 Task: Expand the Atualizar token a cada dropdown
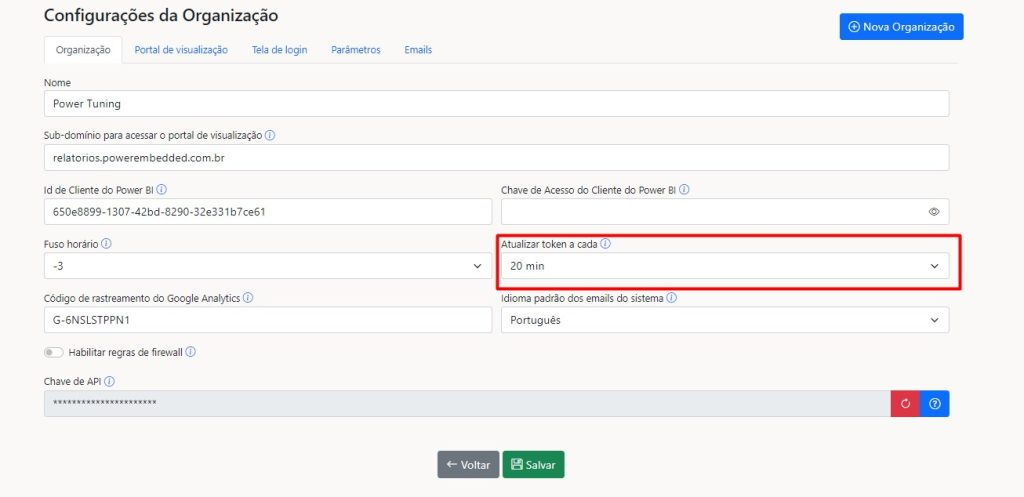point(724,266)
